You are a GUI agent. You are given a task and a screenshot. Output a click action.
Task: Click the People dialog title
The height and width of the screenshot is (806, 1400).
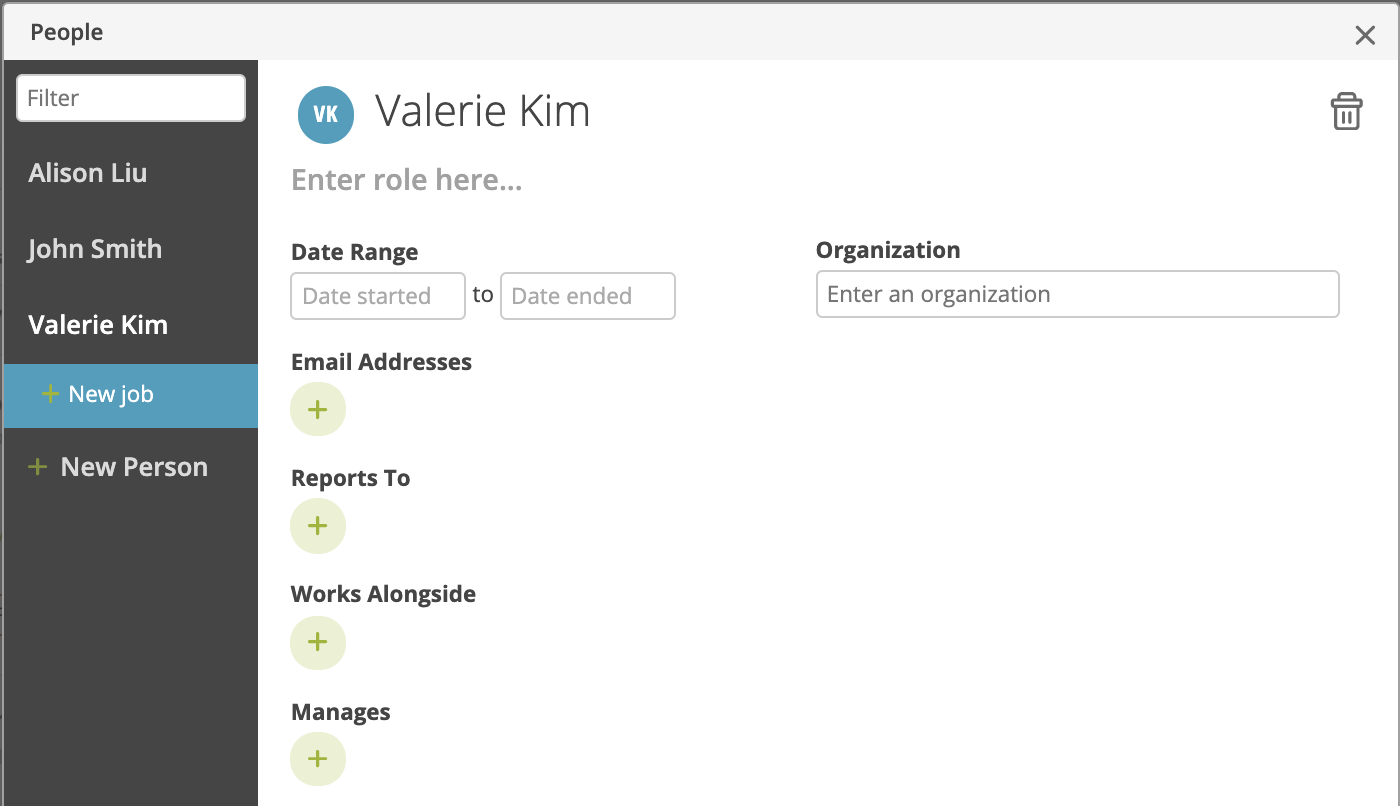[67, 32]
